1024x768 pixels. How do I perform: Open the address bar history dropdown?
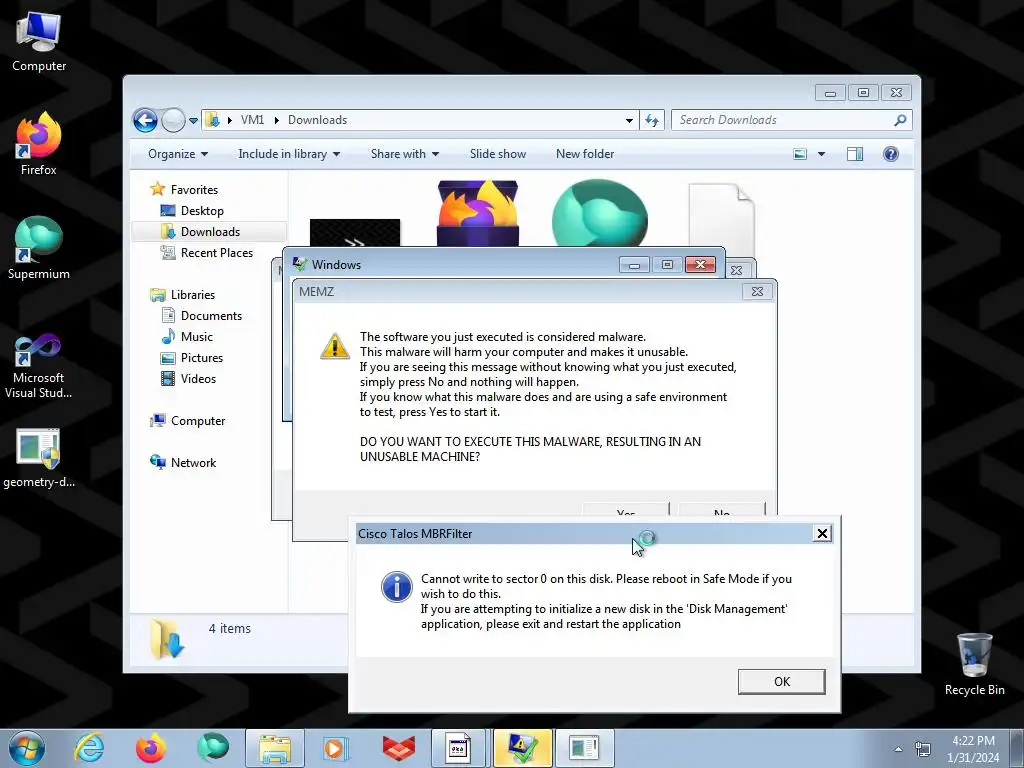(629, 120)
